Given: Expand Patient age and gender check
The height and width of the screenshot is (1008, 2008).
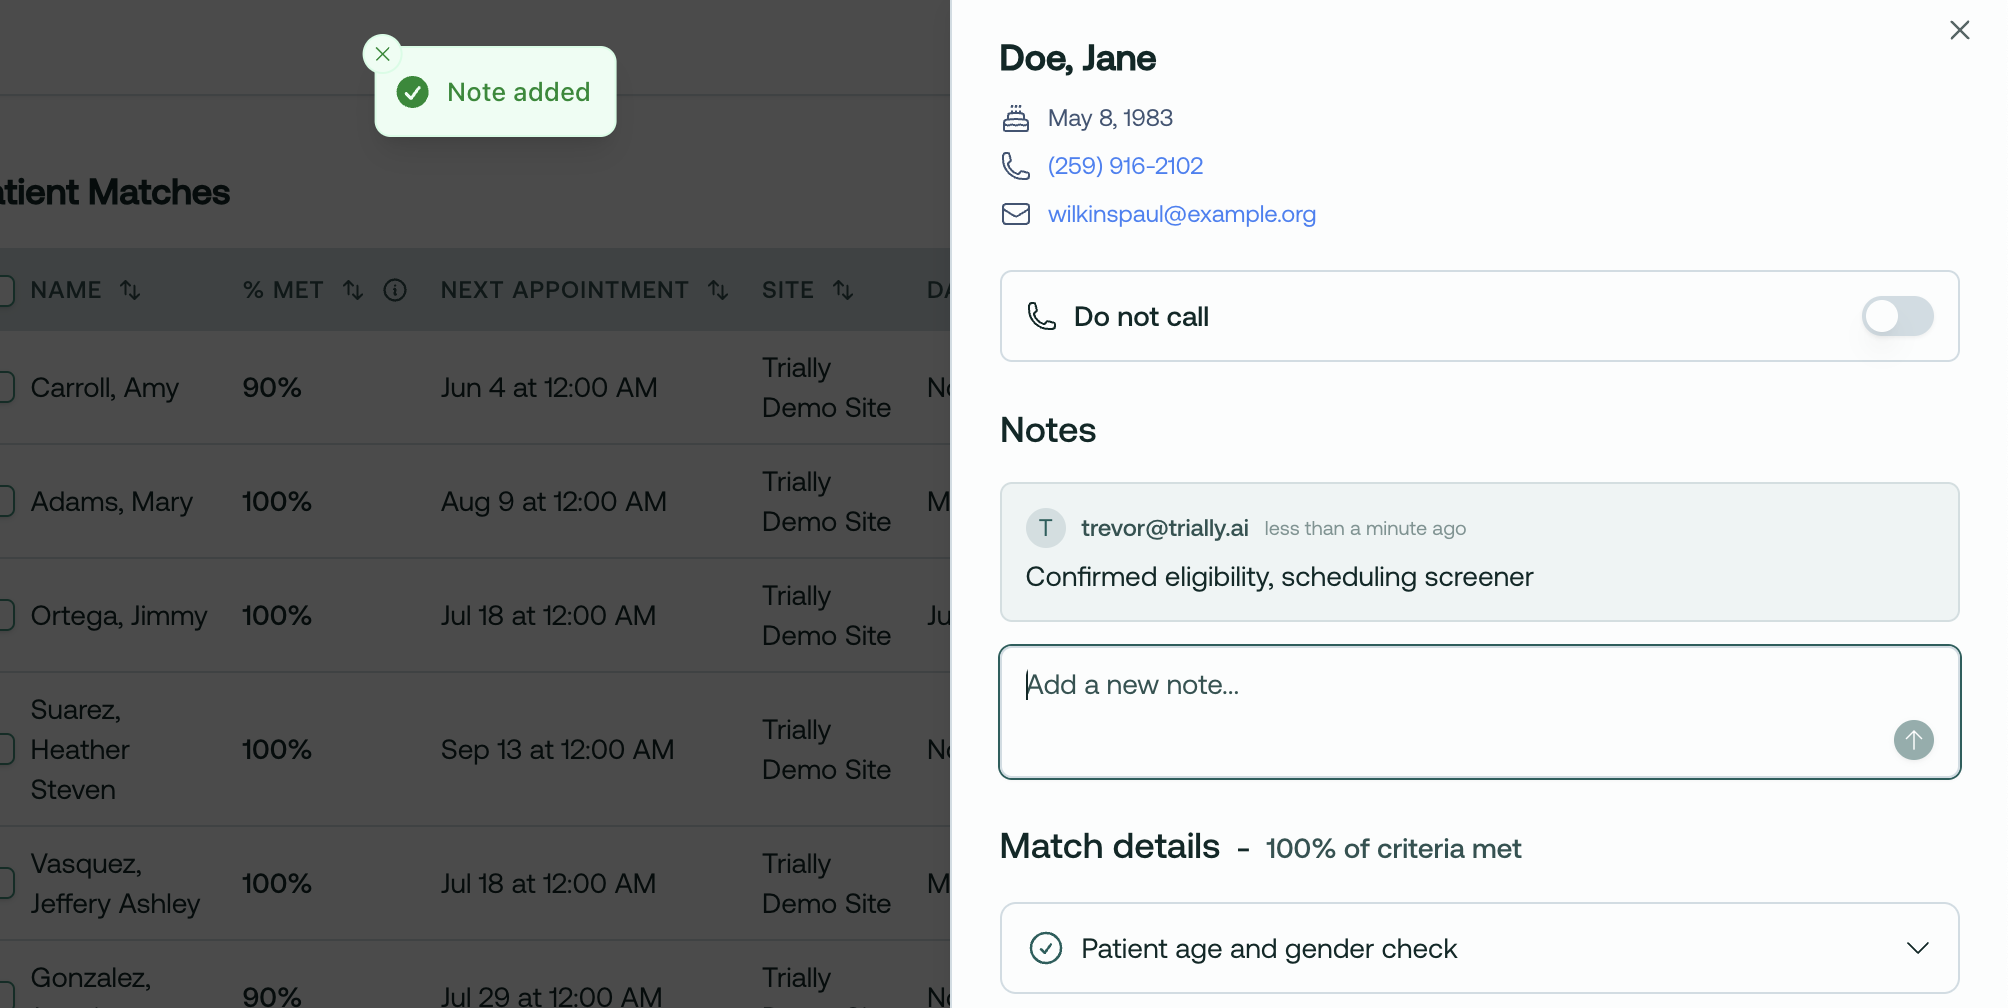Looking at the screenshot, I should click(1917, 948).
